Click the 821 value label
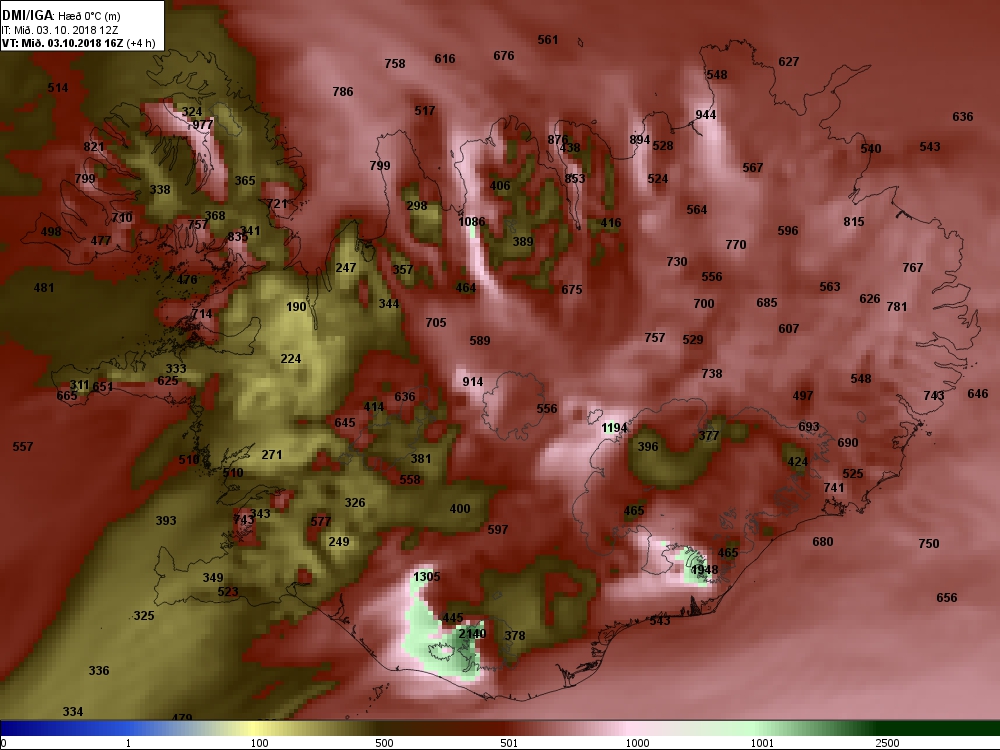Screen dimensions: 1000x750 (94, 147)
